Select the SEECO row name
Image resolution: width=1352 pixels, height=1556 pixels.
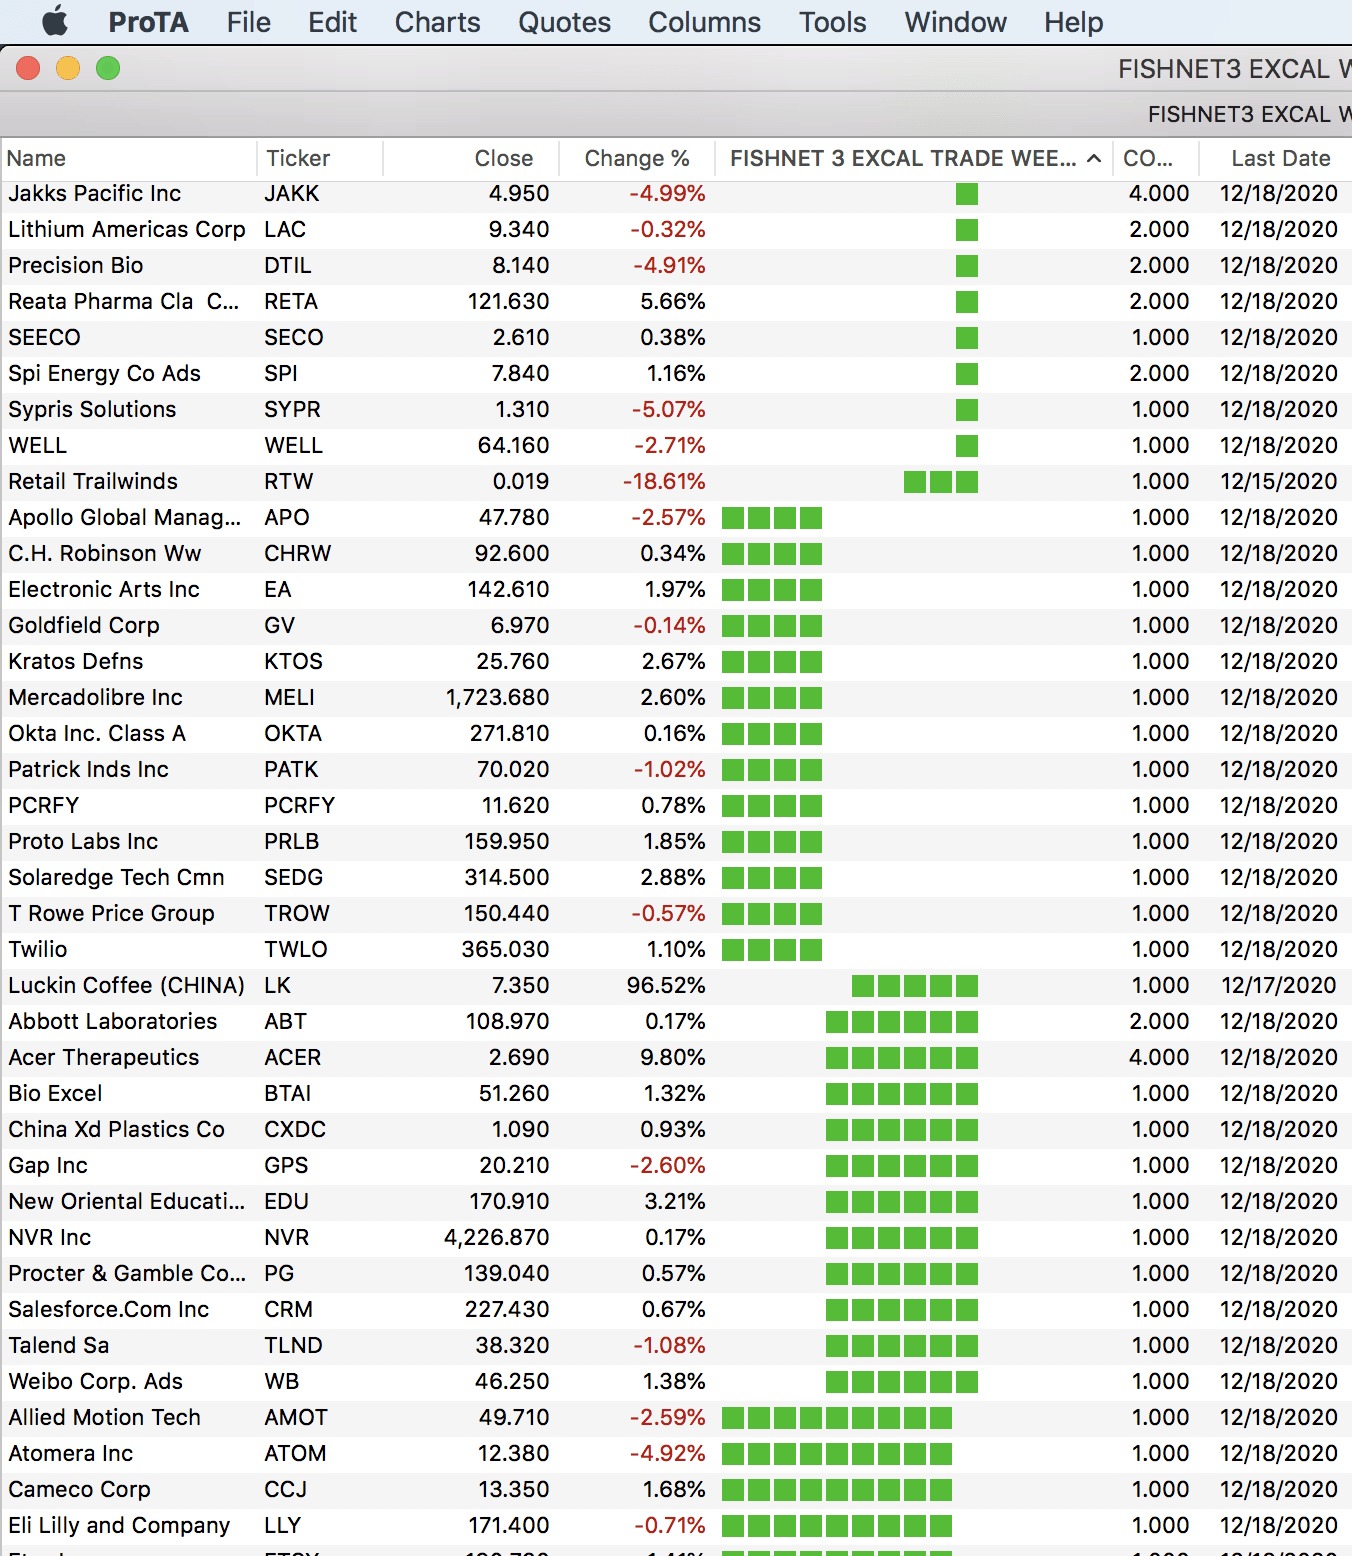point(45,338)
